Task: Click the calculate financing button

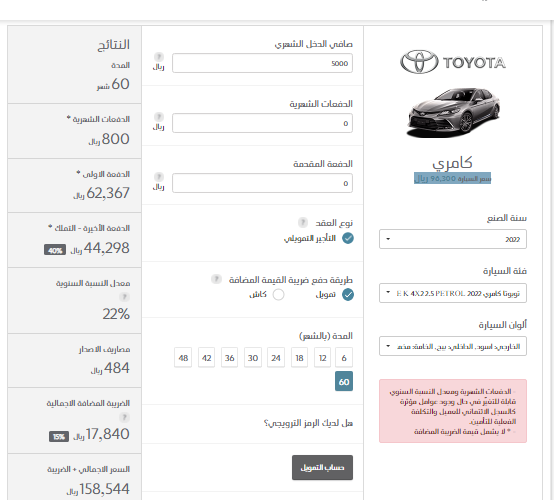Action: [322, 467]
